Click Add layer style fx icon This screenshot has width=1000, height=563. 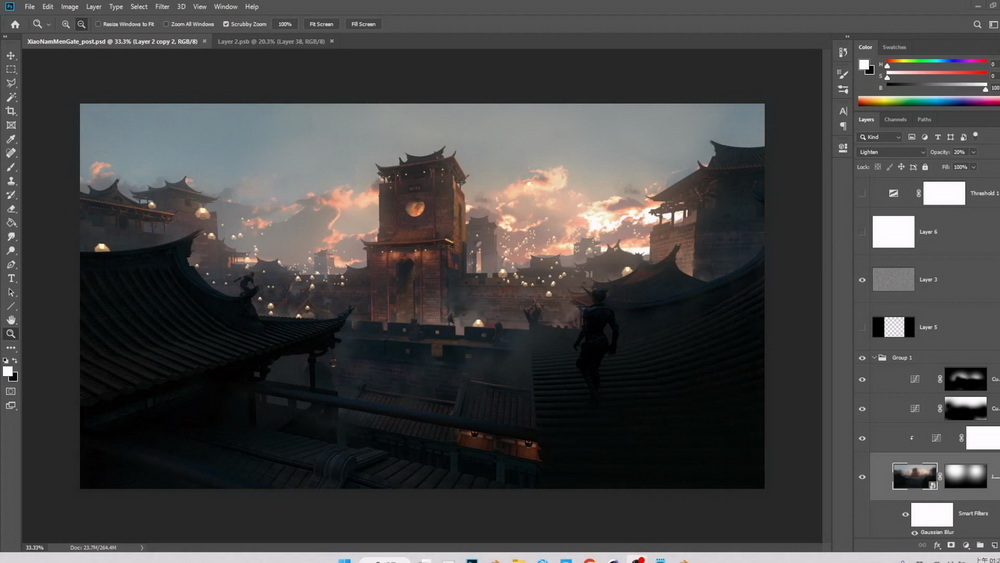(937, 545)
